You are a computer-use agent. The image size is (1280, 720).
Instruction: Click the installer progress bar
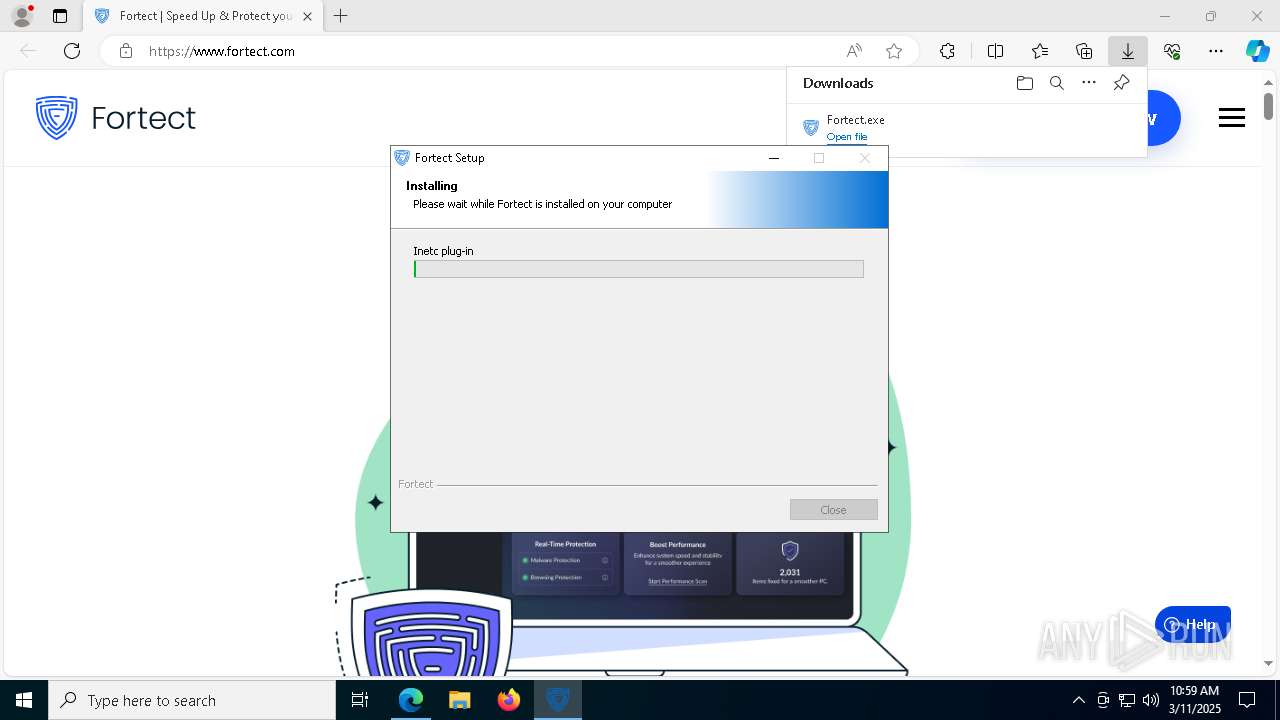pyautogui.click(x=638, y=269)
